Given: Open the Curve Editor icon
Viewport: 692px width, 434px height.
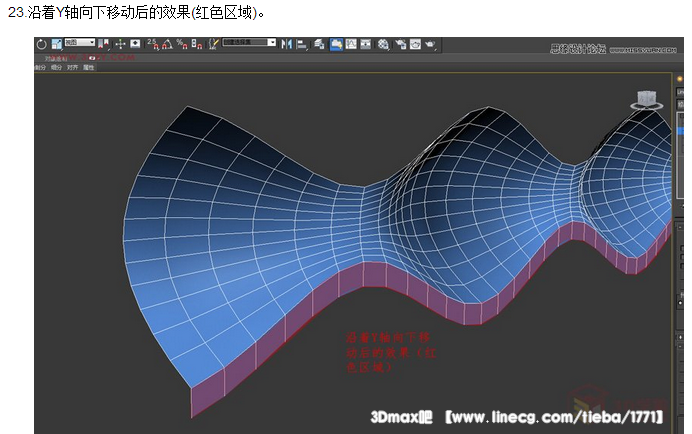Looking at the screenshot, I should pyautogui.click(x=351, y=44).
